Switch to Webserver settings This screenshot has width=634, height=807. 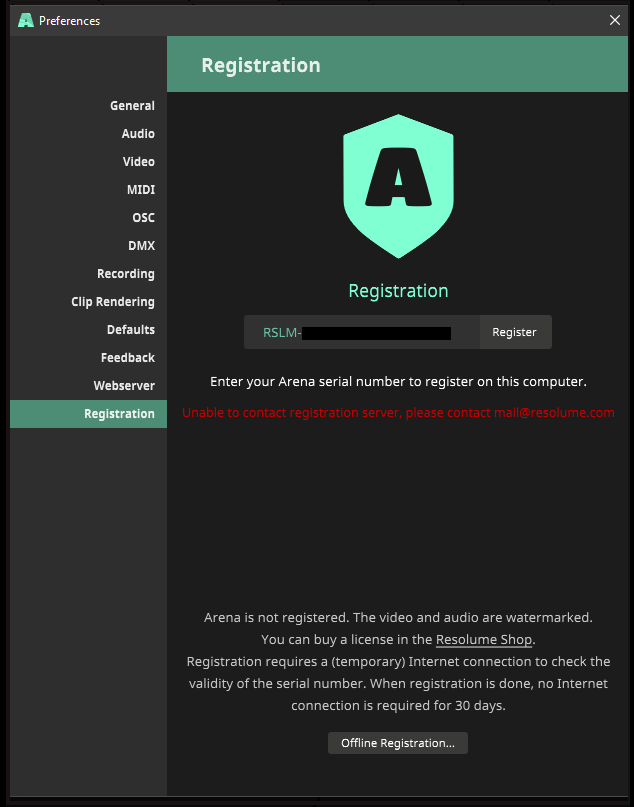124,386
